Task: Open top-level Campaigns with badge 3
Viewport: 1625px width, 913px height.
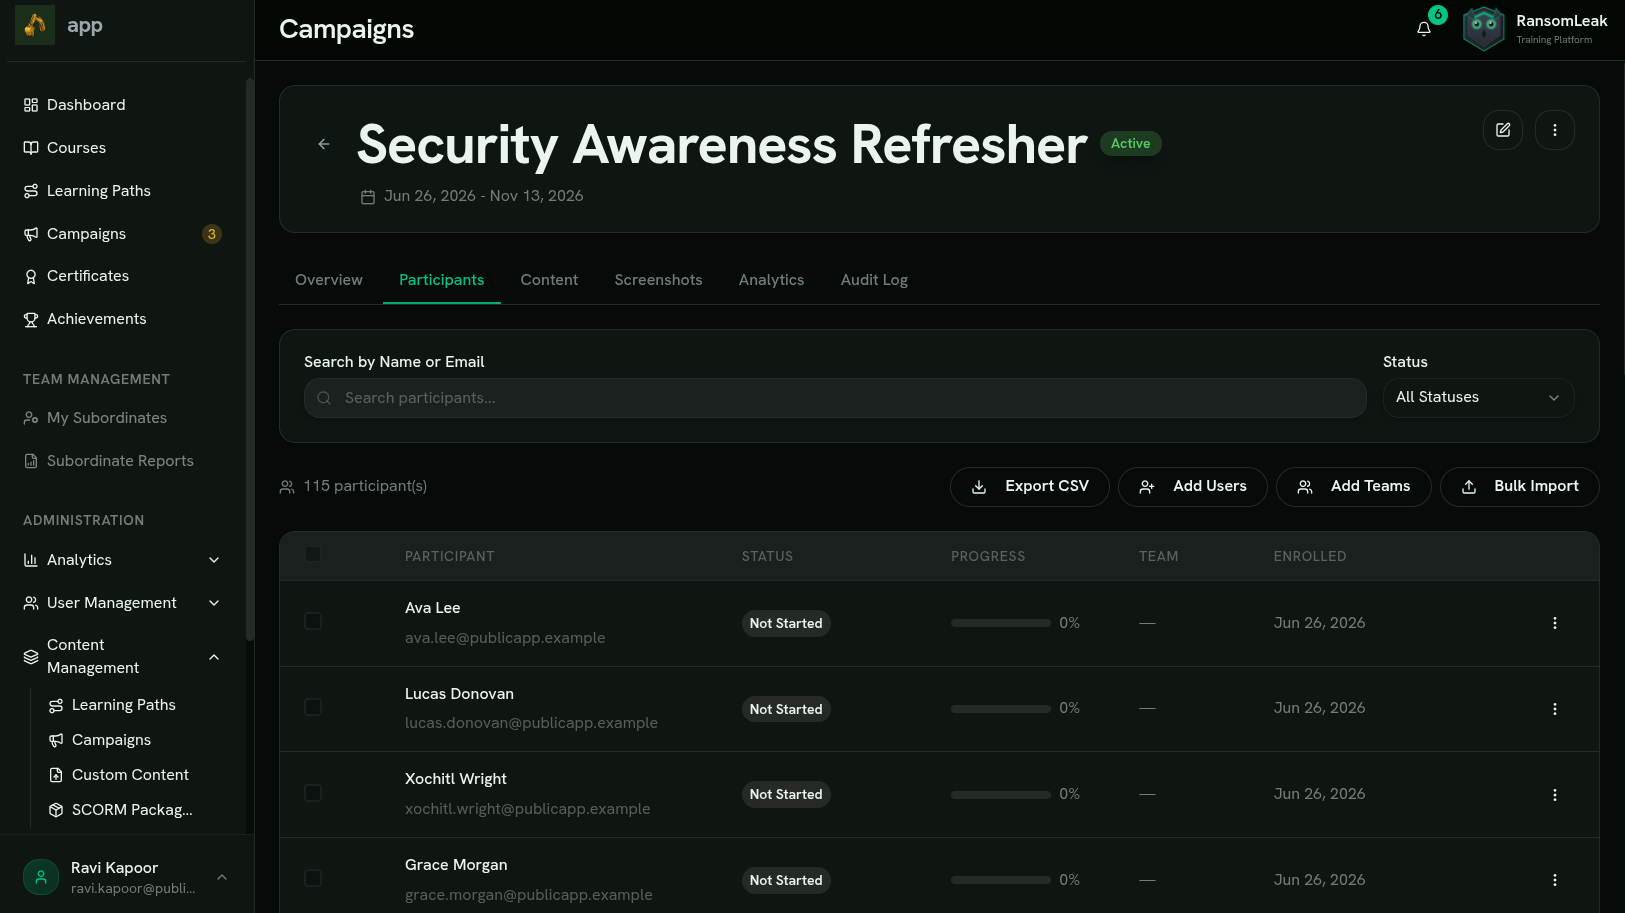Action: [124, 234]
